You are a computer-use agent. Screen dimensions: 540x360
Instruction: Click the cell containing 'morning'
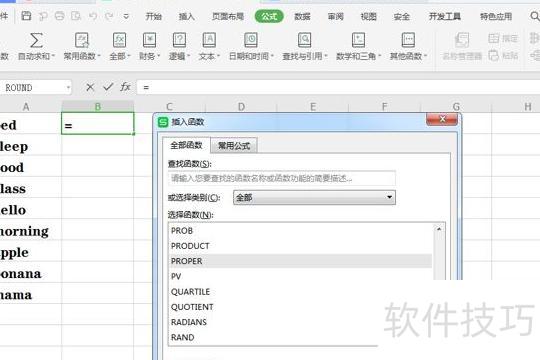coord(31,230)
